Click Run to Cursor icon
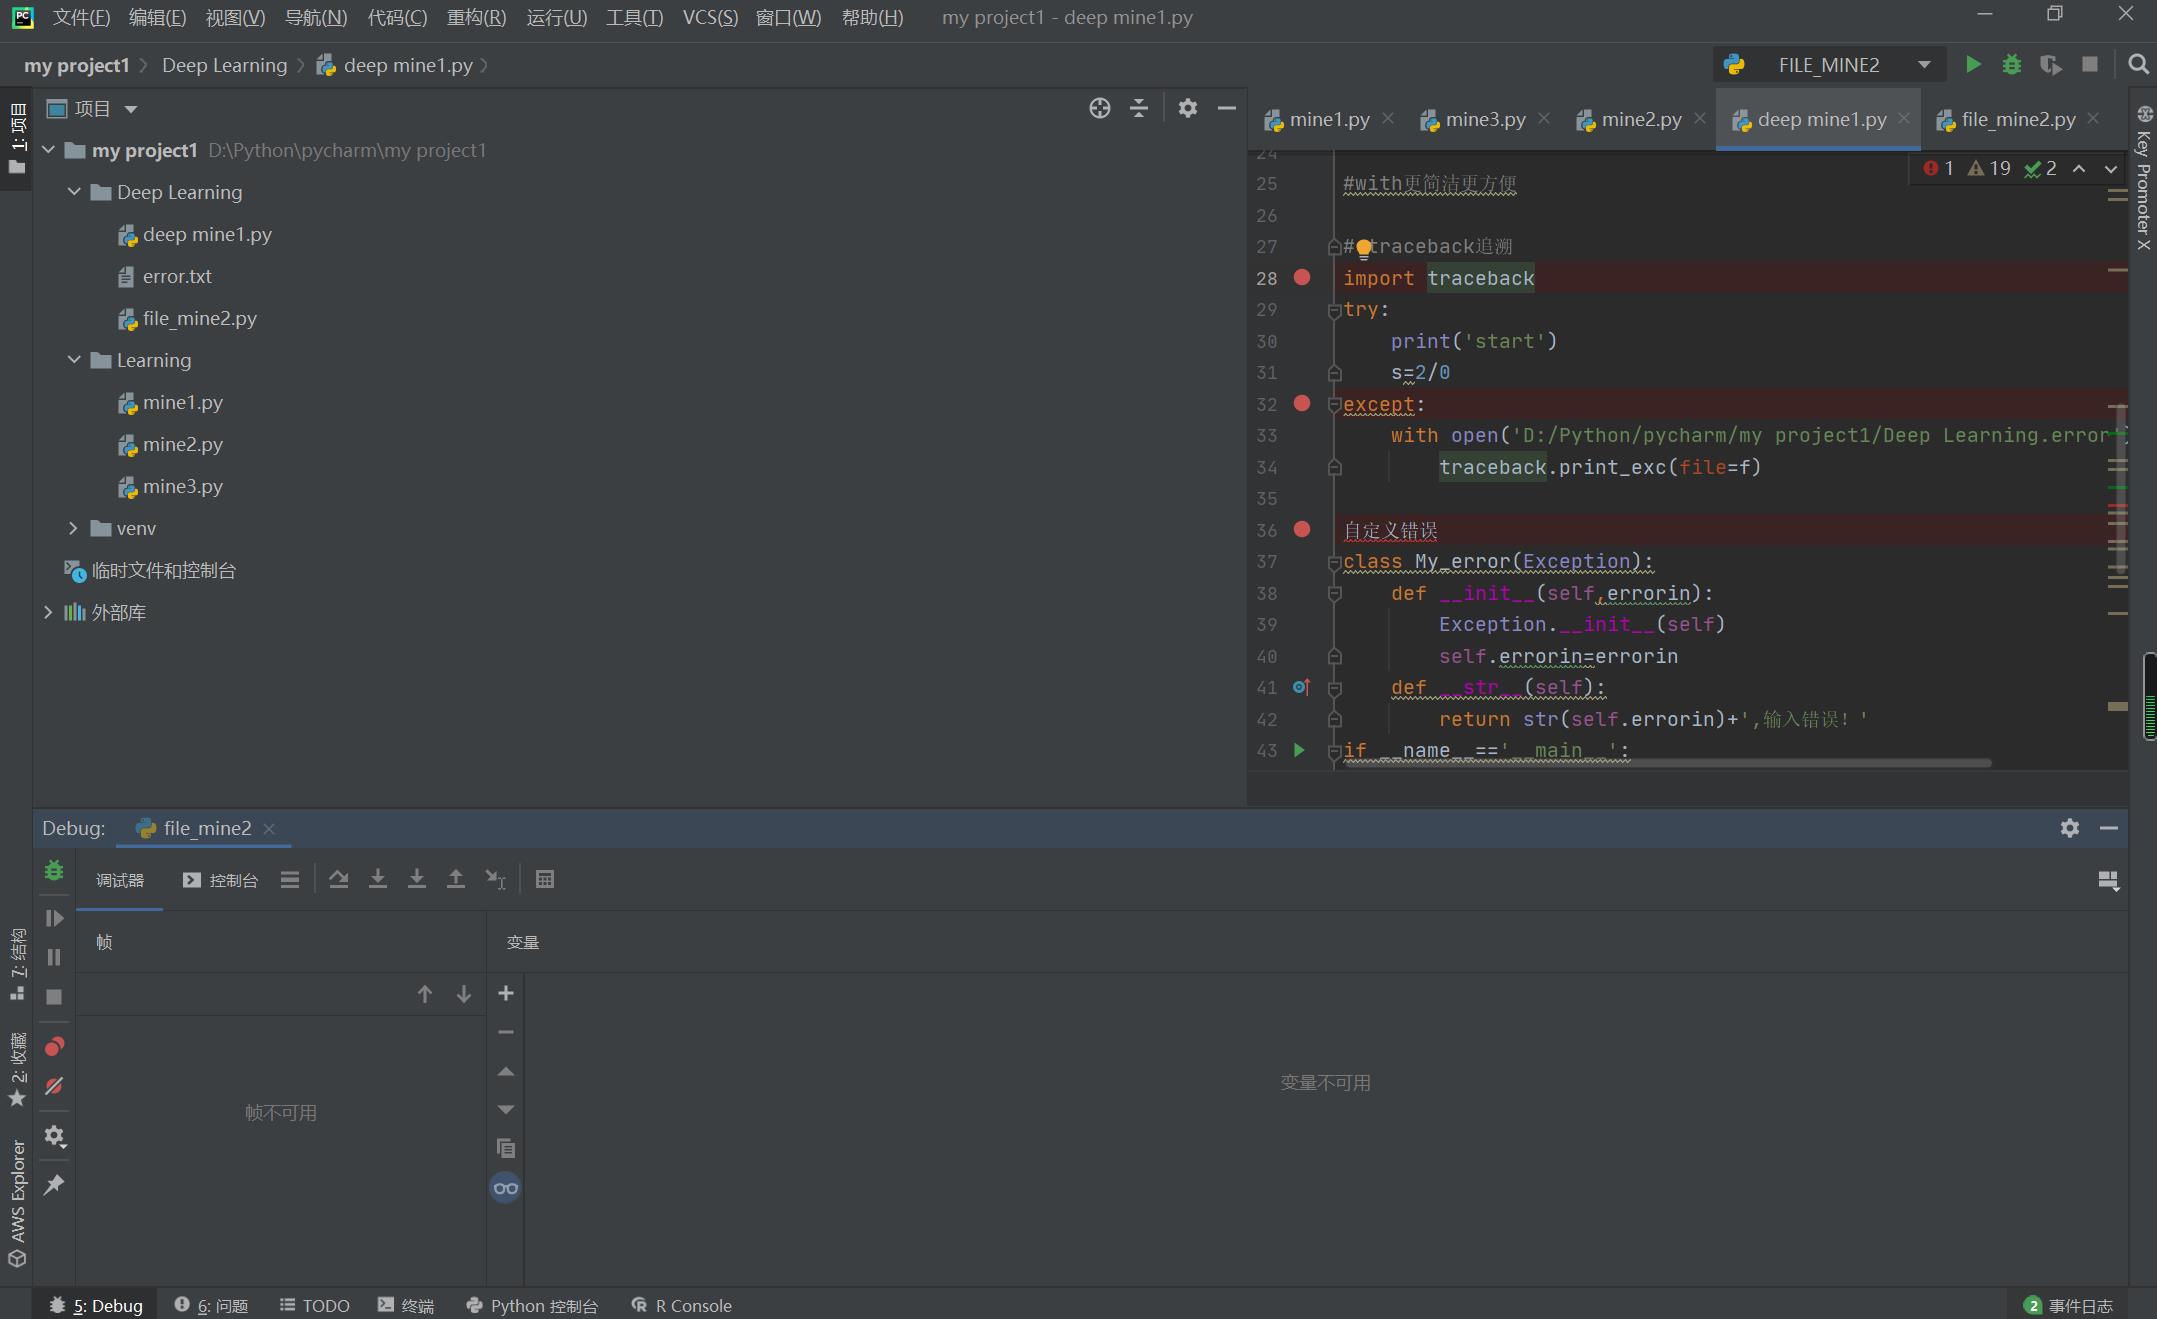Viewport: 2157px width, 1319px height. click(x=496, y=880)
